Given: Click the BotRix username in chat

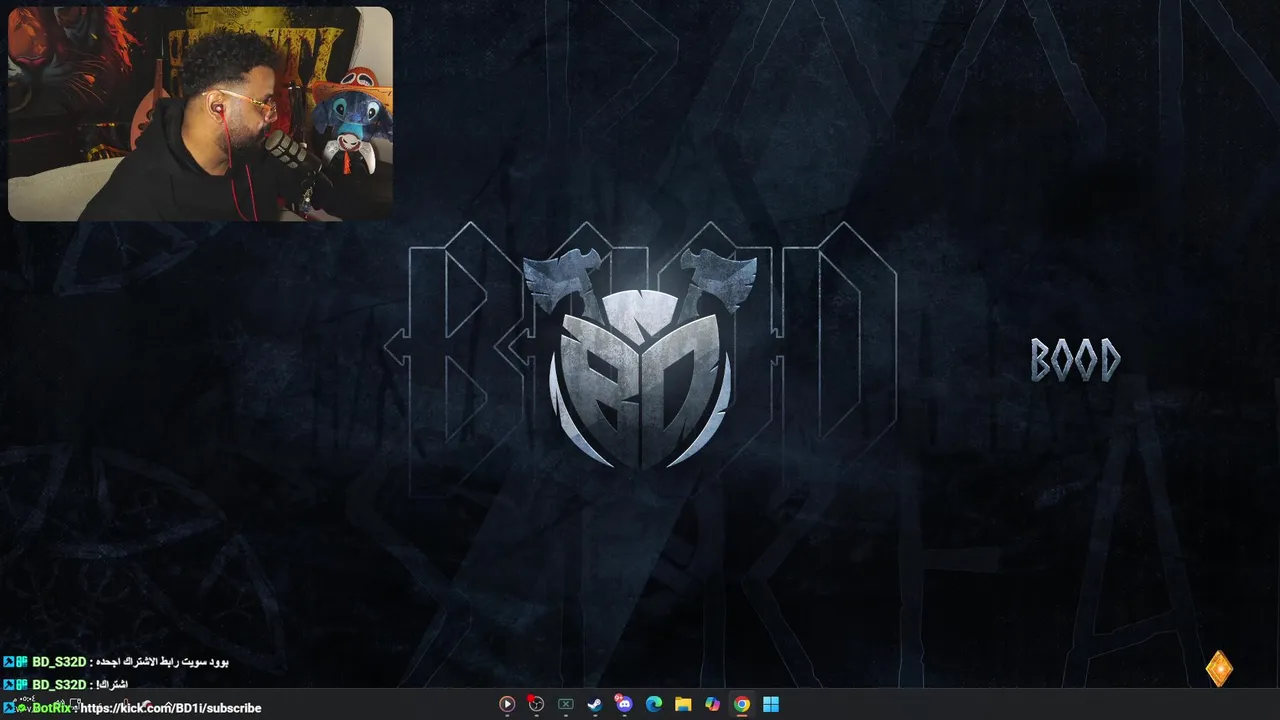Looking at the screenshot, I should 51,708.
